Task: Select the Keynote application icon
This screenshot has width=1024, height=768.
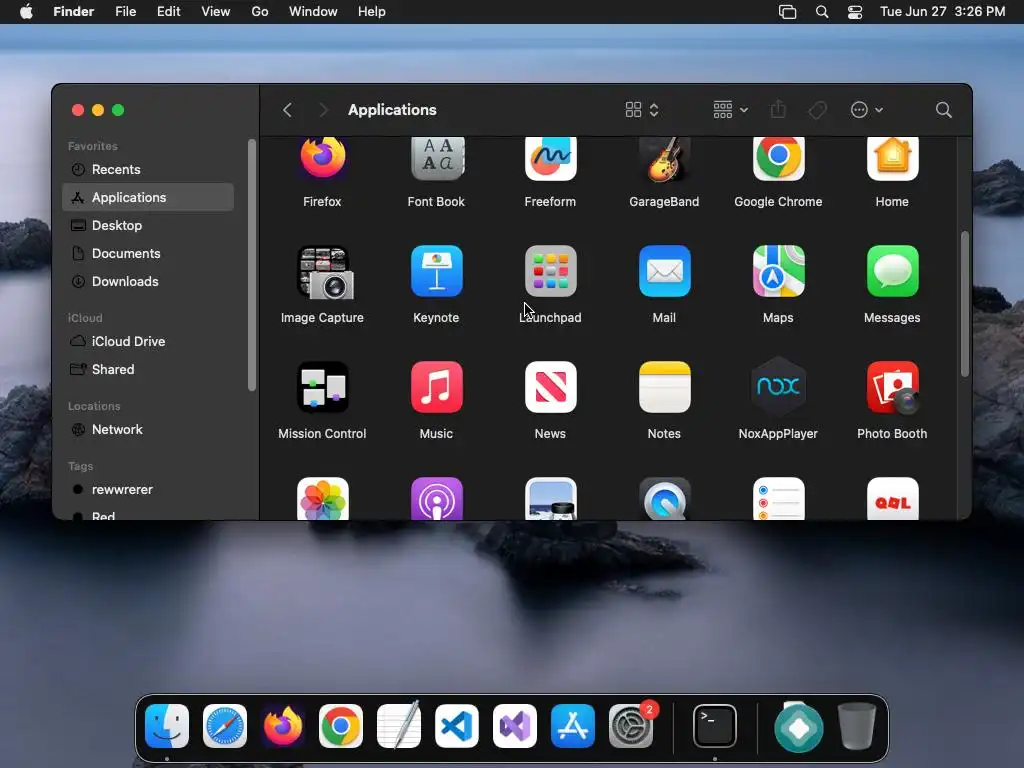Action: (437, 271)
